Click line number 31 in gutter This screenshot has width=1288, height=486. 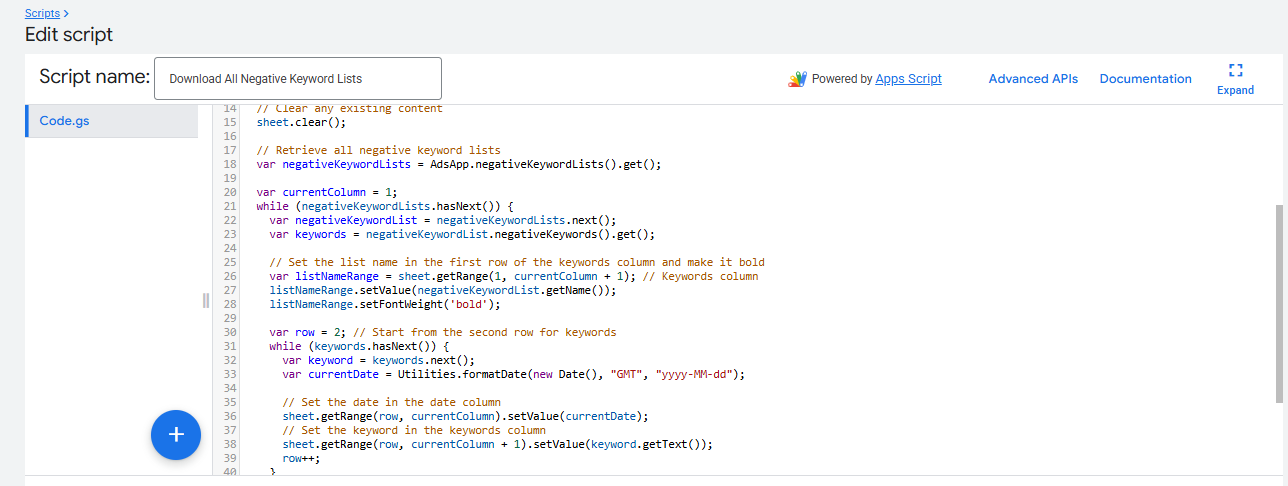[230, 346]
